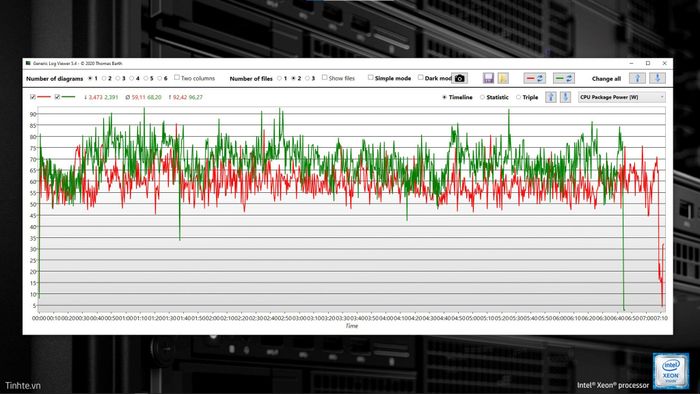Uncheck the green series visibility checkbox
This screenshot has width=700, height=394.
click(x=57, y=97)
